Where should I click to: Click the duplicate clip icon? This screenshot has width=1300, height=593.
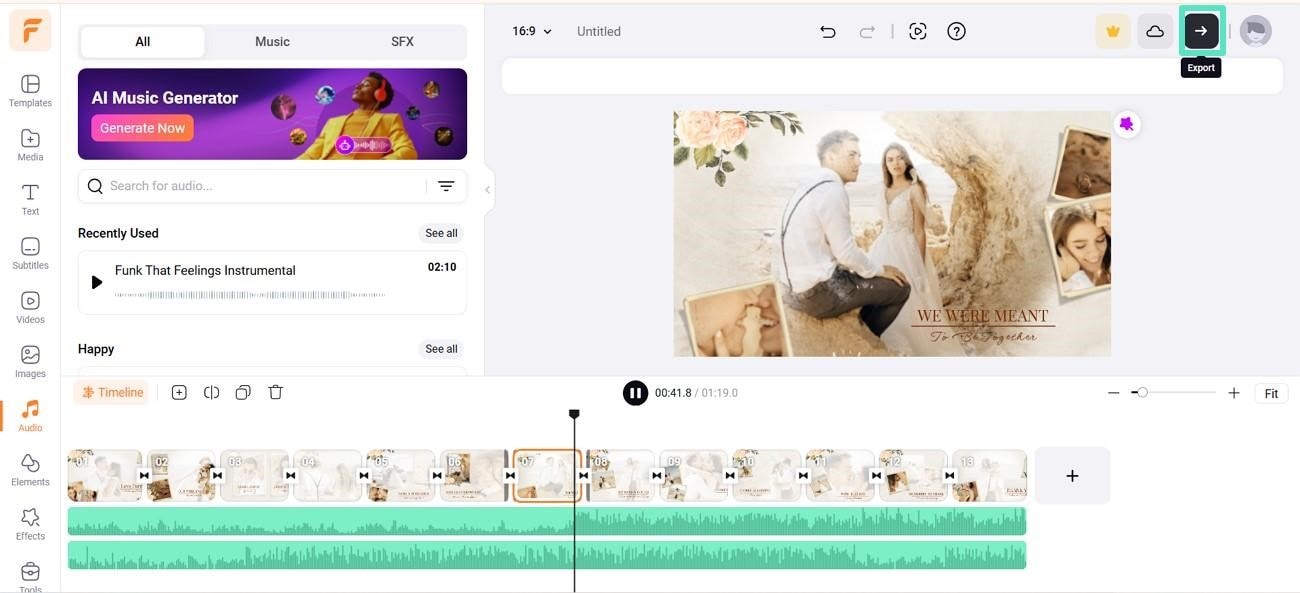coord(243,393)
